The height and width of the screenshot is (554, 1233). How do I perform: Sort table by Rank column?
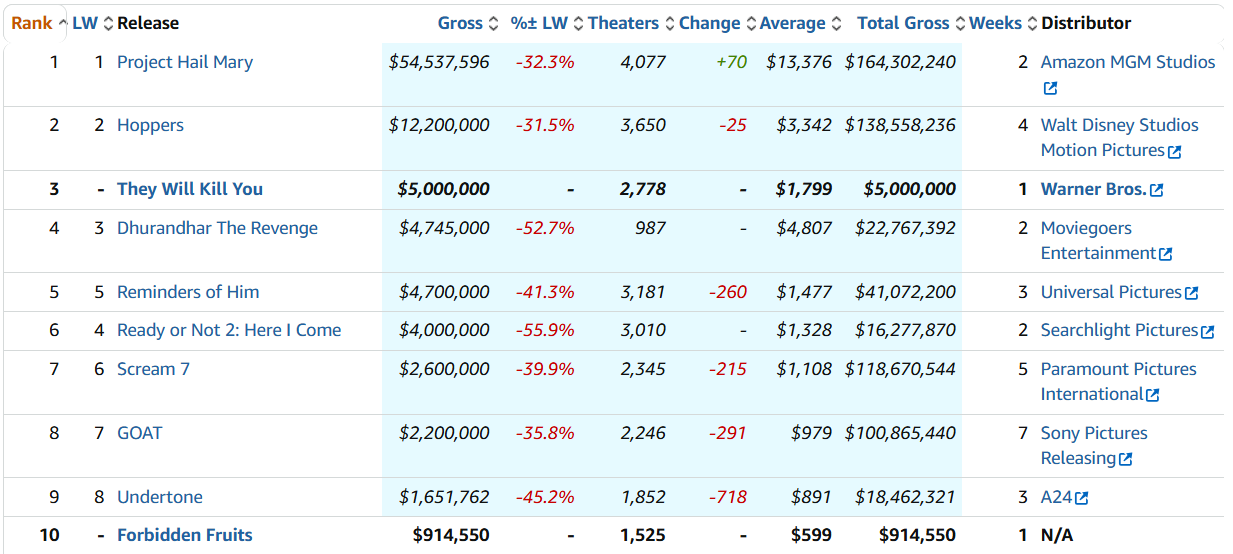(32, 23)
